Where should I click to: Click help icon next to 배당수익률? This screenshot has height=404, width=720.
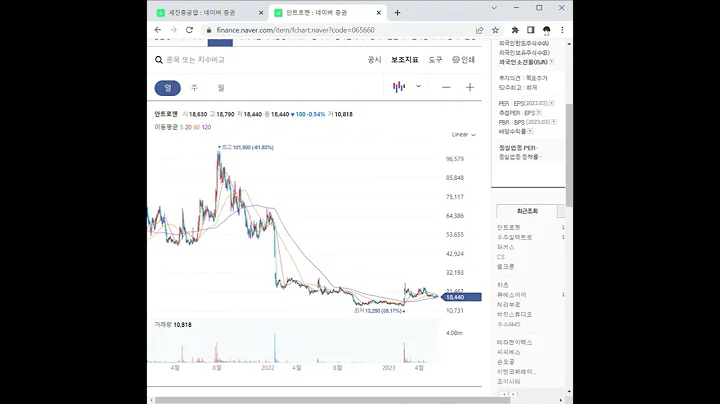[x=530, y=131]
